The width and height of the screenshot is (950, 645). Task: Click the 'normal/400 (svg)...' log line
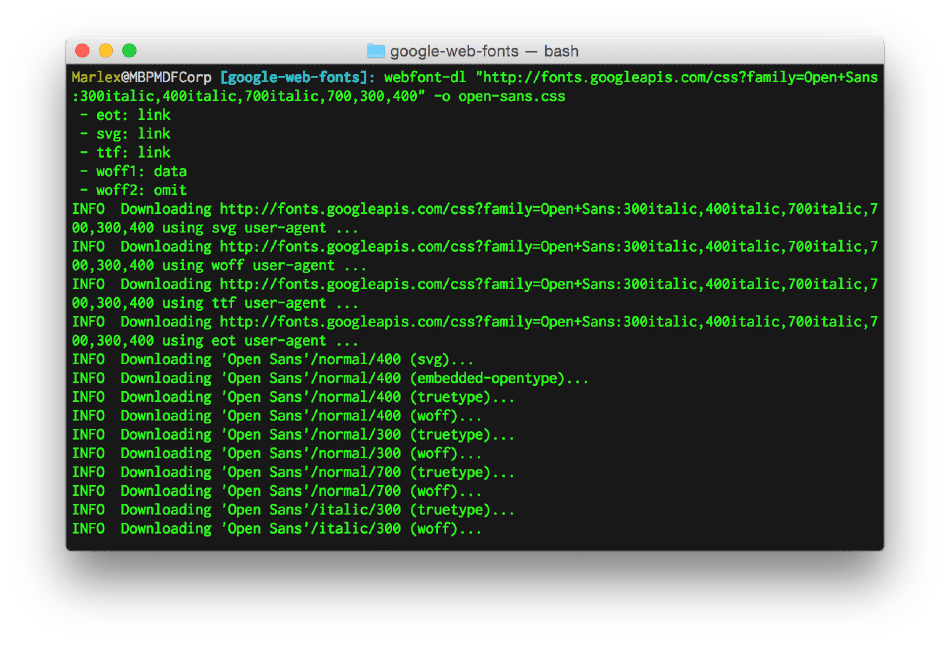tap(273, 360)
